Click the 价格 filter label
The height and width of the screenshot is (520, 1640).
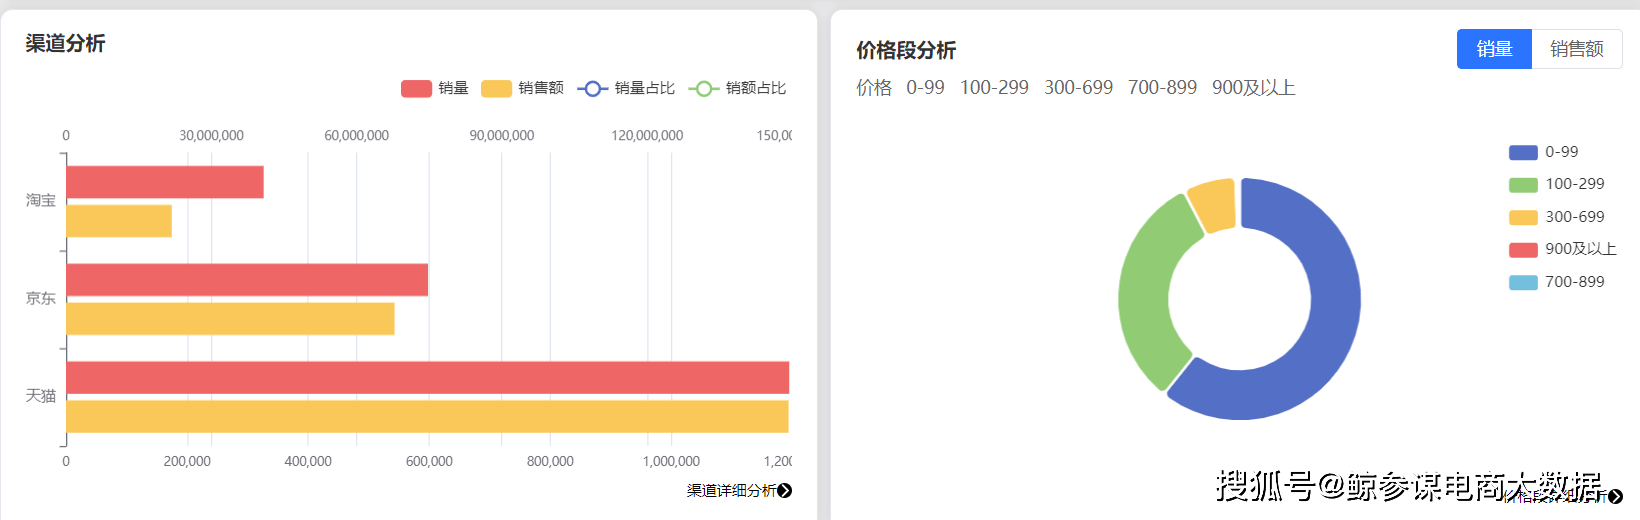tap(874, 88)
